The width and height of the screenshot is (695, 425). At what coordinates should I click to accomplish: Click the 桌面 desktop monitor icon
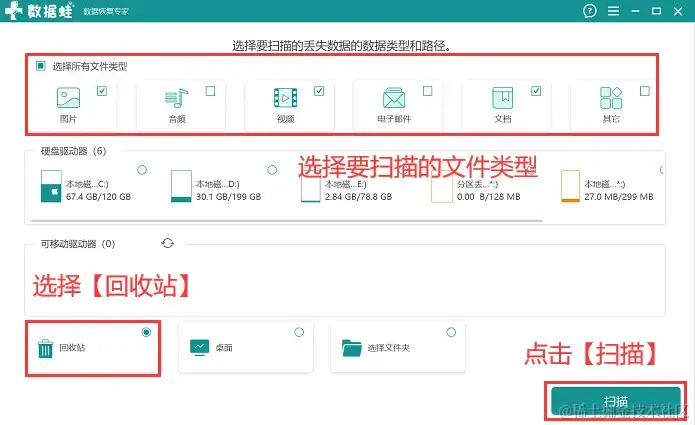(199, 347)
